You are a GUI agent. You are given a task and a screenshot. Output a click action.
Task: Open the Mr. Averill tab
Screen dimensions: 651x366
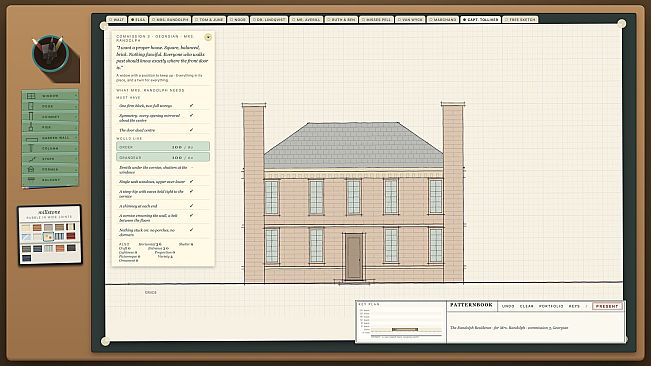pyautogui.click(x=306, y=20)
